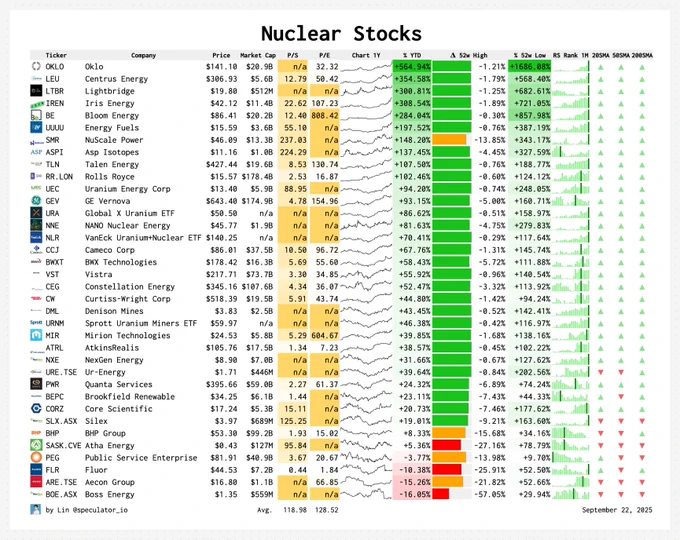The height and width of the screenshot is (540, 680).
Task: Click the Energy Fuels UUUU logo
Action: pyautogui.click(x=36, y=128)
